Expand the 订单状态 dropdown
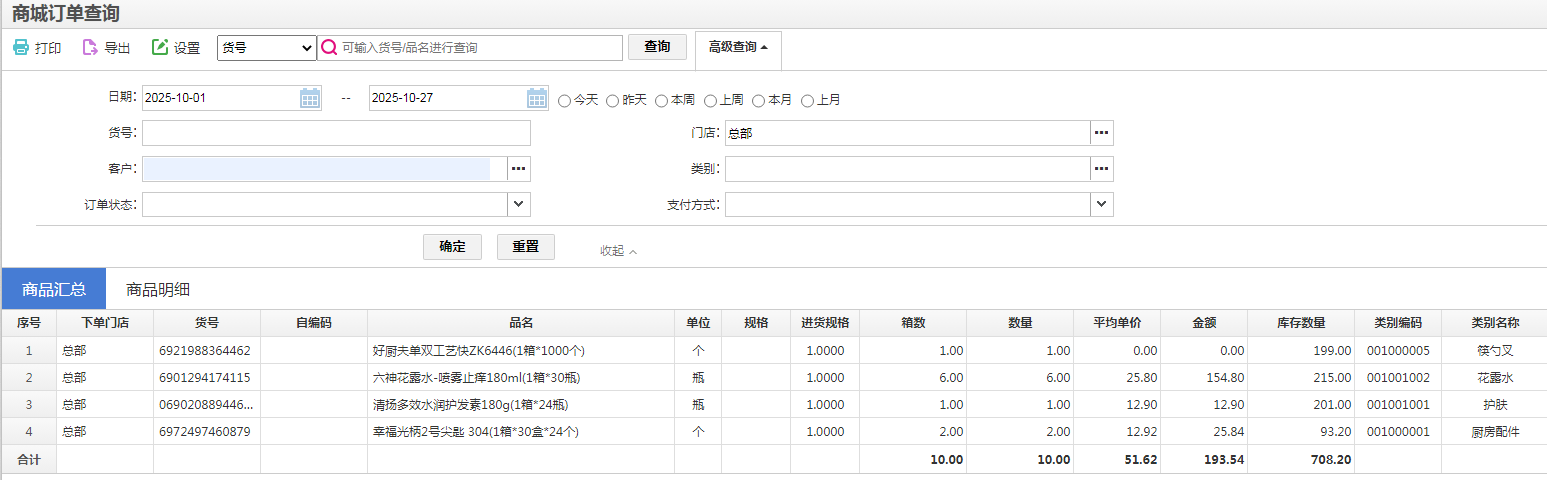The image size is (1547, 480). pos(518,205)
